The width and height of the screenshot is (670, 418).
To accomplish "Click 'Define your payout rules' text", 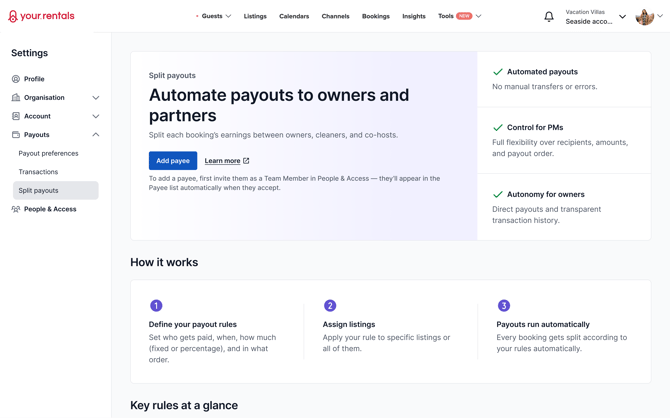I will 193,324.
